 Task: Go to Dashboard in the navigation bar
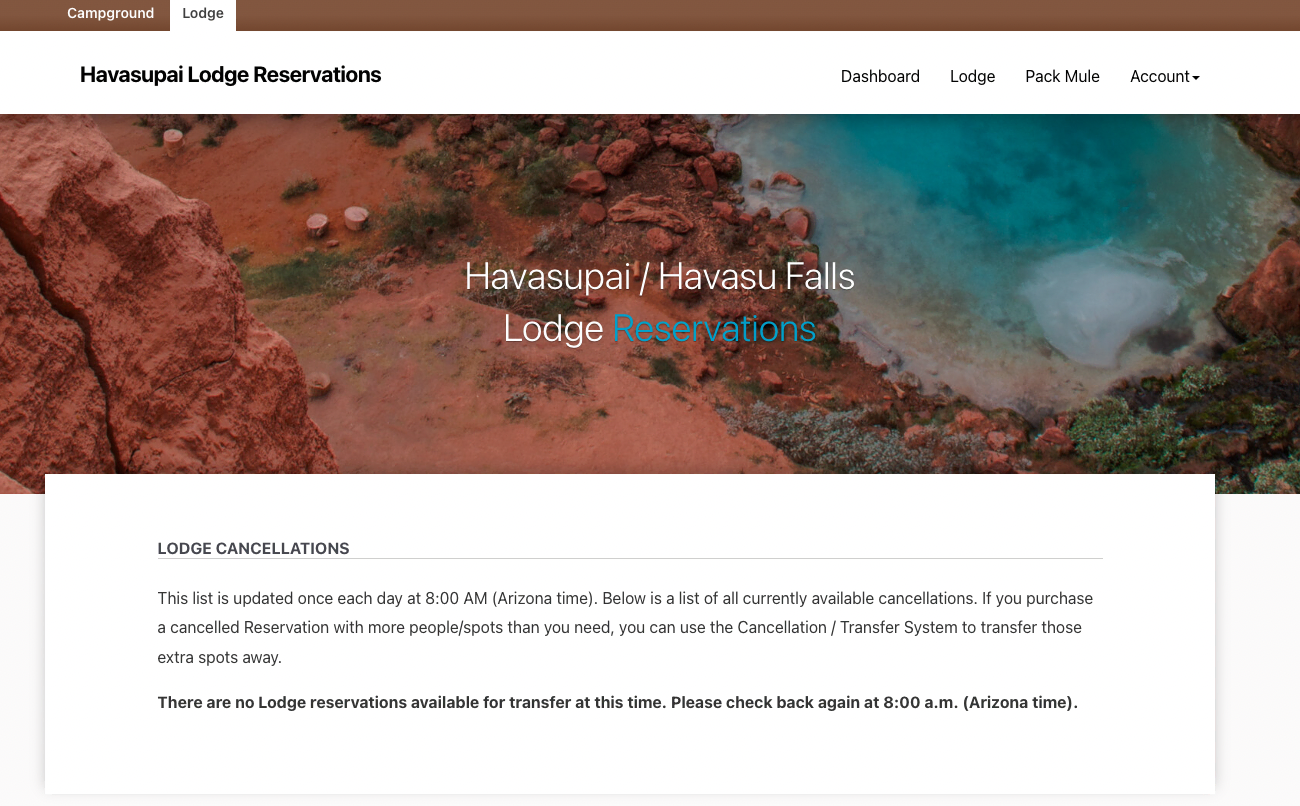880,76
